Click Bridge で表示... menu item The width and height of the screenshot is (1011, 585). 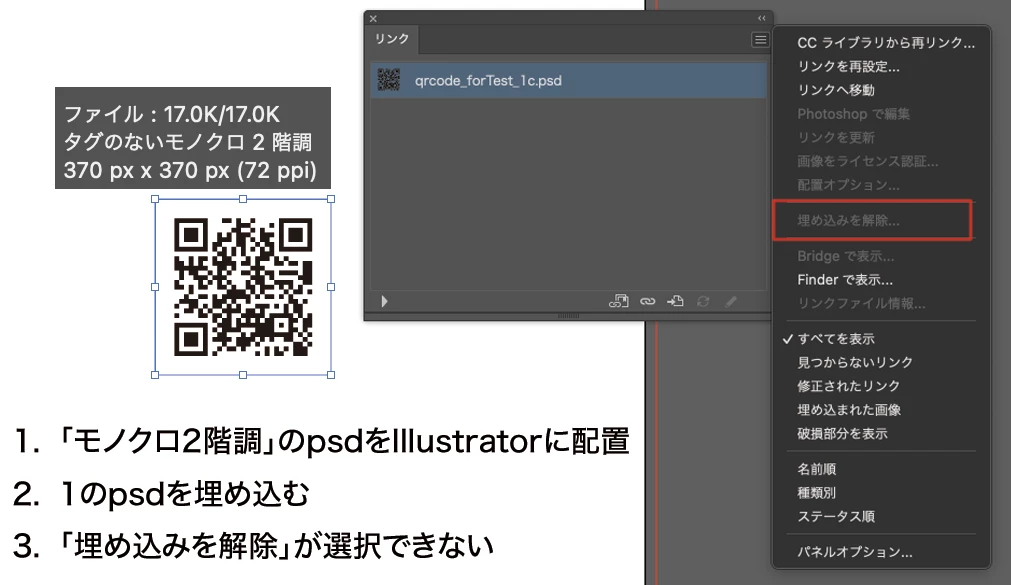pos(845,256)
